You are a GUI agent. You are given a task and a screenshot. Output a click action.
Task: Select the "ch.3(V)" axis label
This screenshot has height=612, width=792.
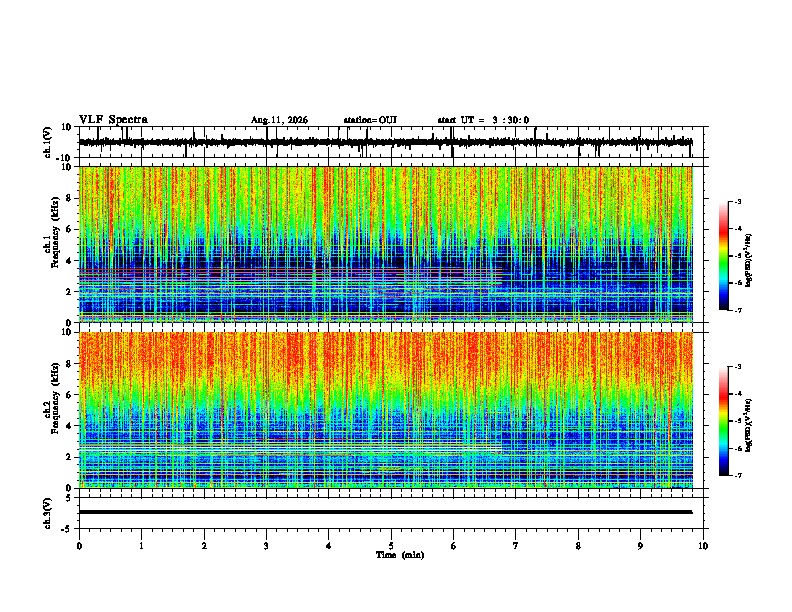point(48,513)
